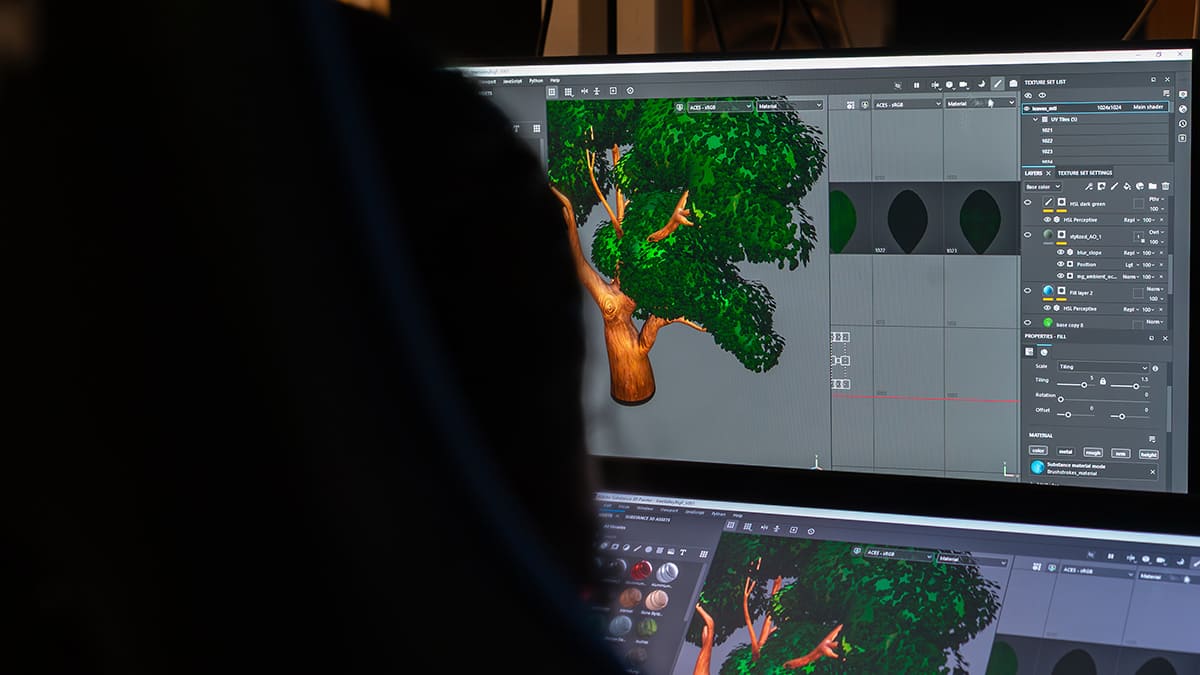Open 3D viewport ACES - sRGB dropdown
Image resolution: width=1200 pixels, height=675 pixels.
click(x=720, y=106)
